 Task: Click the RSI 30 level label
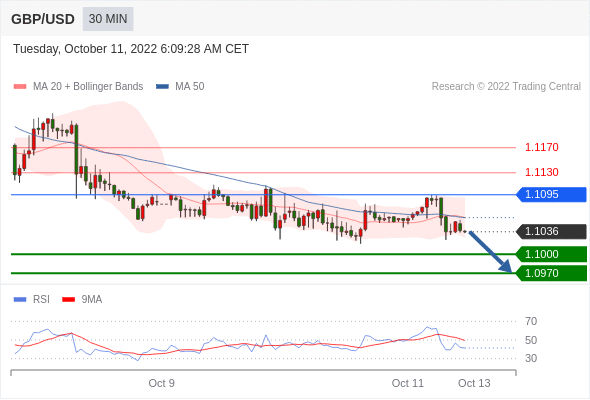point(531,358)
